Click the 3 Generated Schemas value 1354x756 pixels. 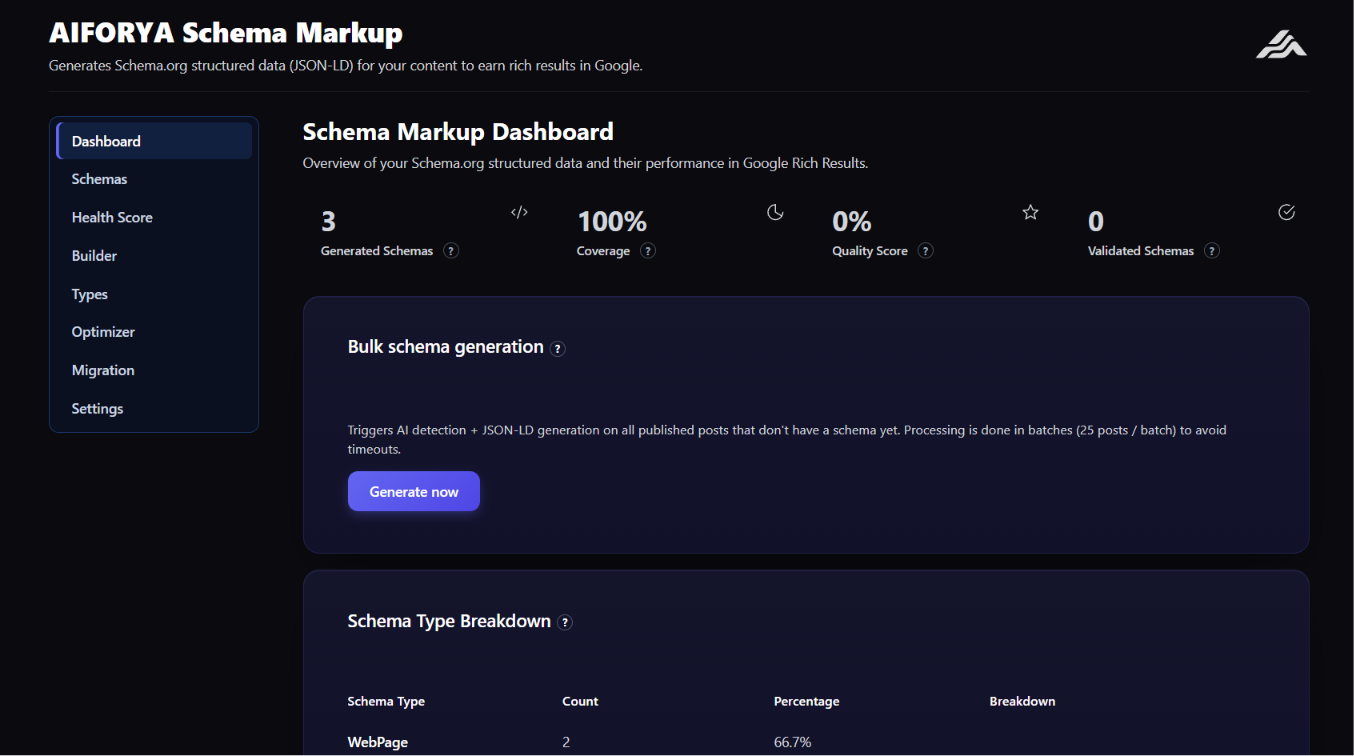coord(328,221)
